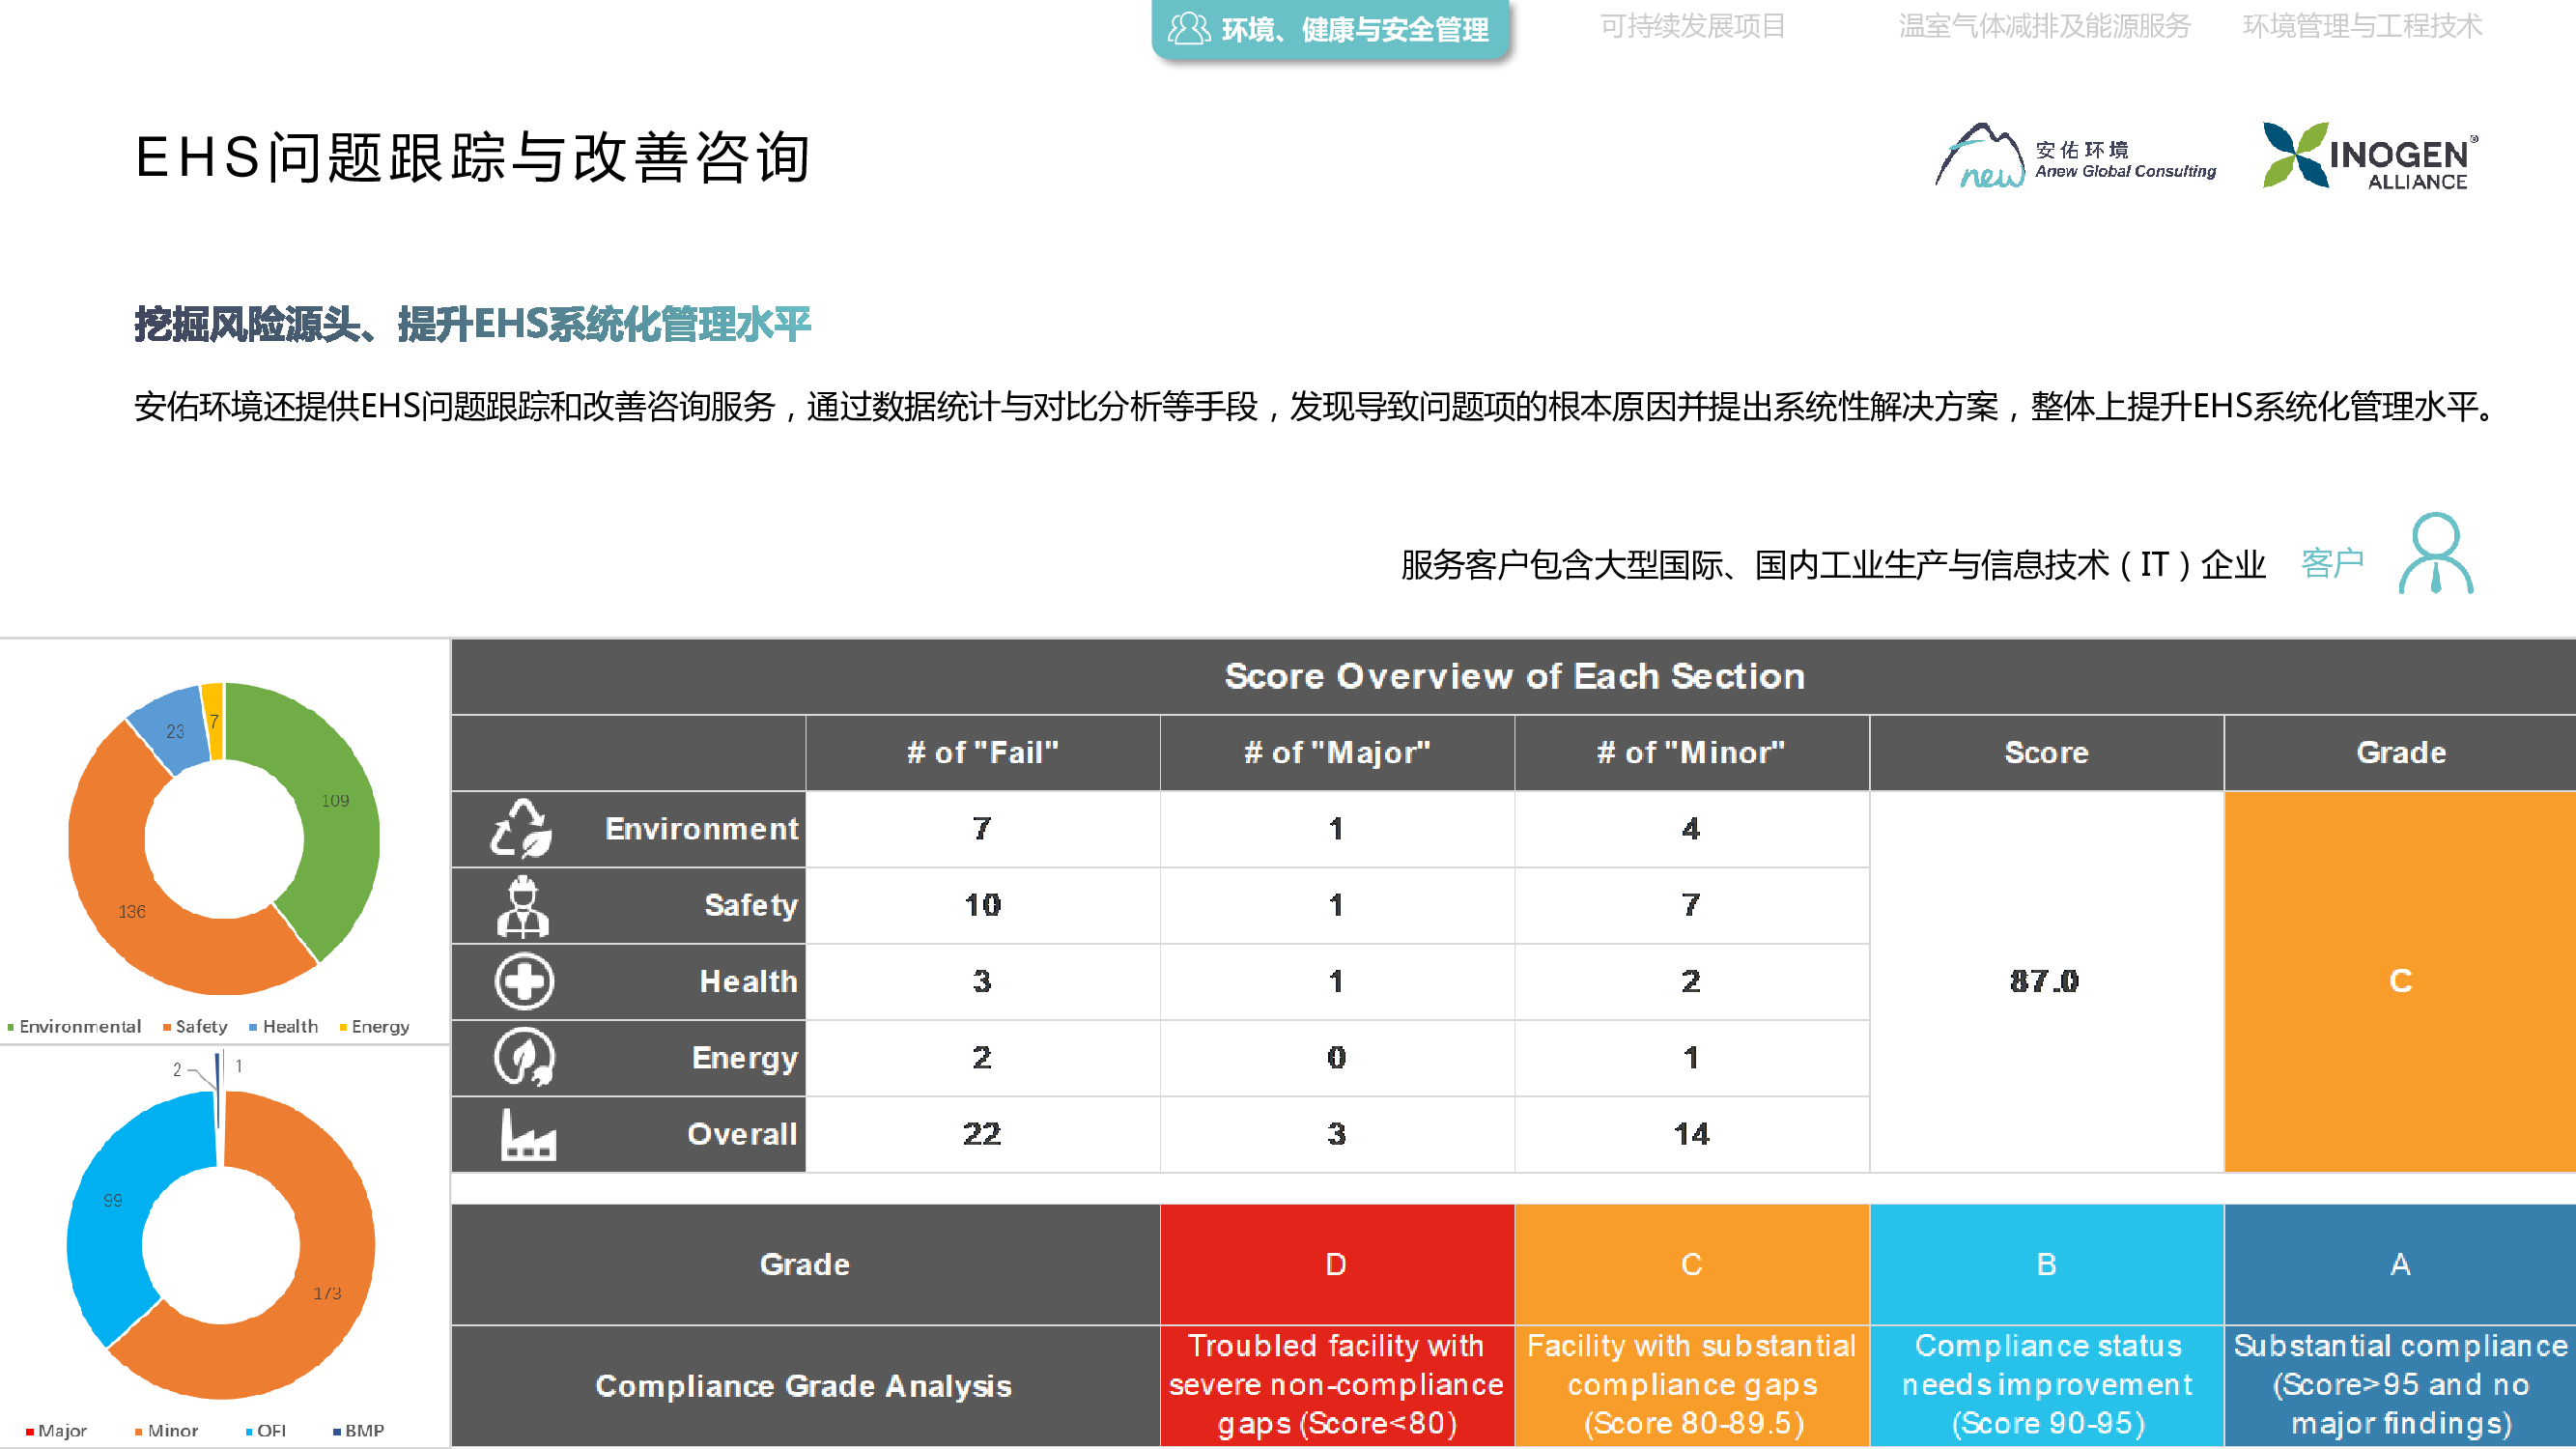Click the Overall row label
The width and height of the screenshot is (2576, 1449).
click(x=742, y=1134)
